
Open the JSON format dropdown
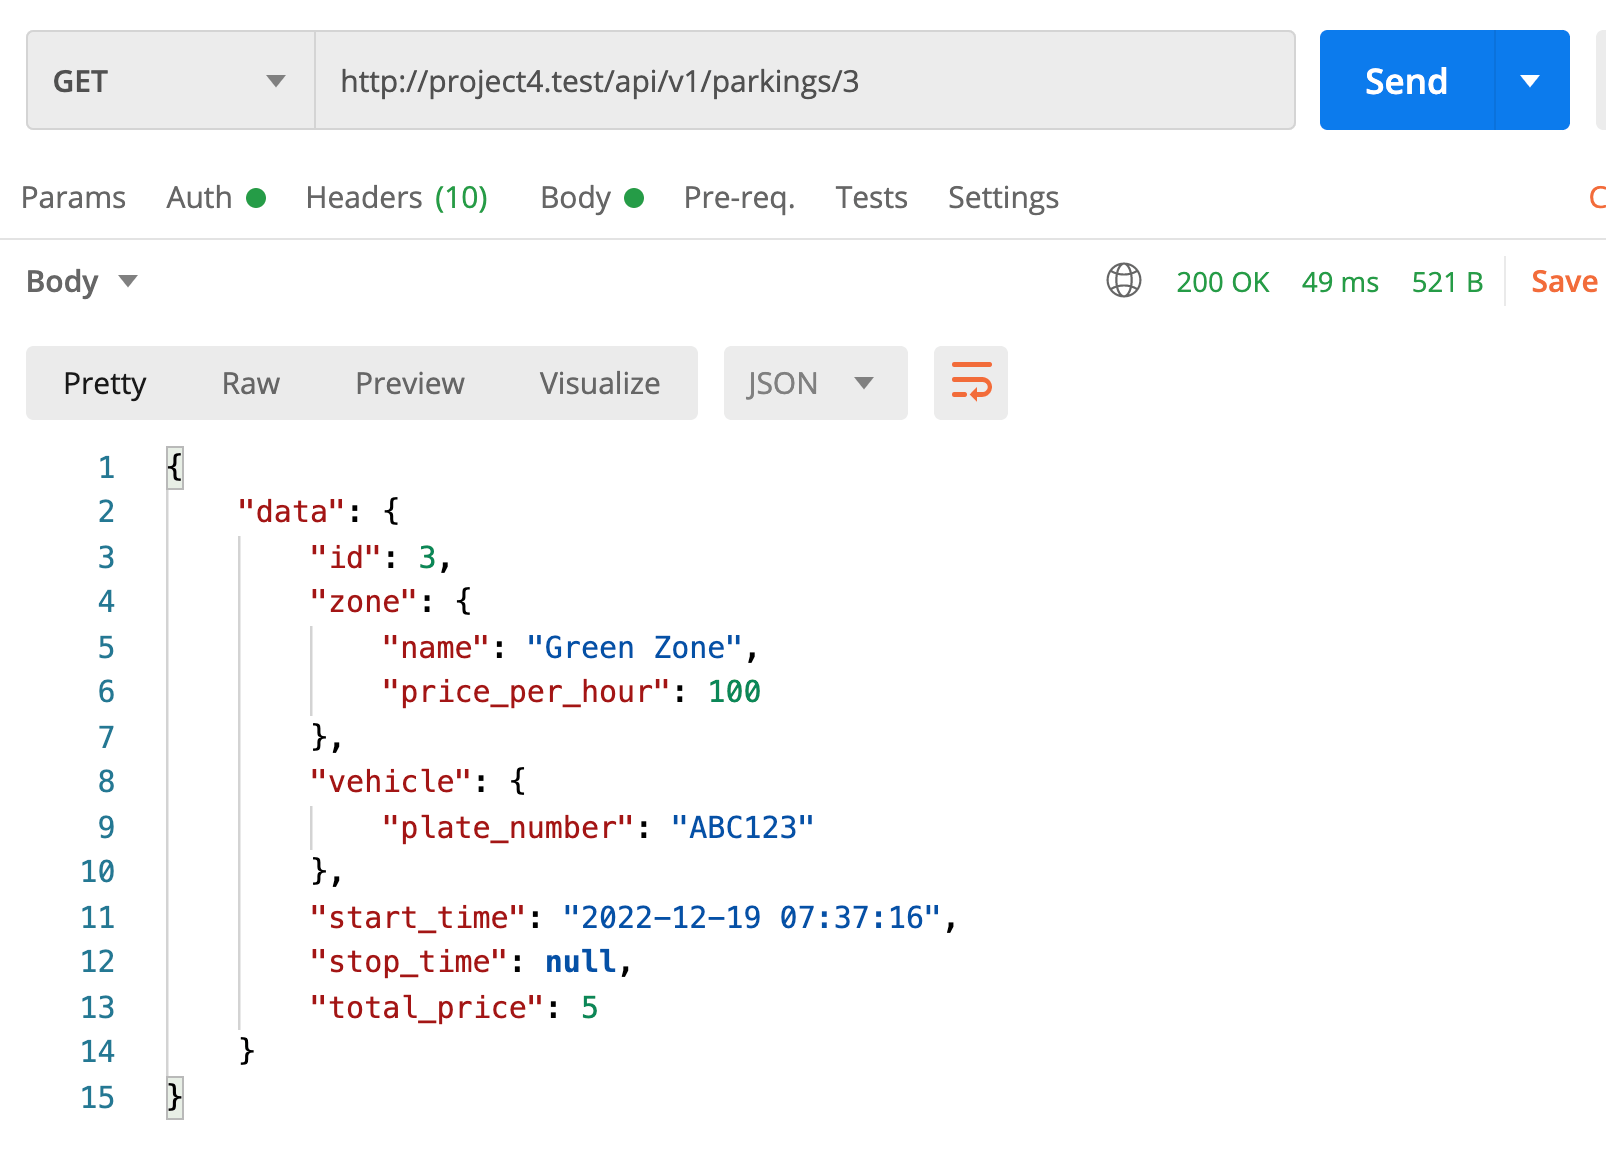[815, 382]
